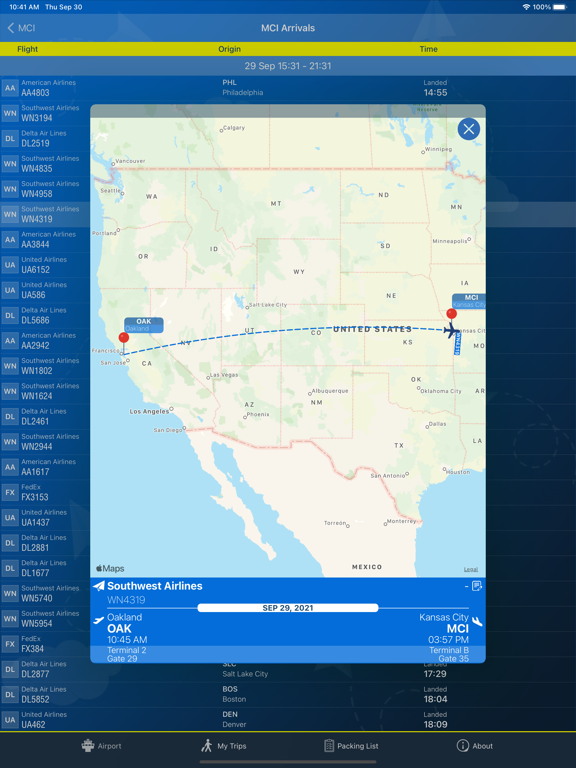The width and height of the screenshot is (576, 768).
Task: Select the AA4803 flight row
Action: tap(288, 88)
